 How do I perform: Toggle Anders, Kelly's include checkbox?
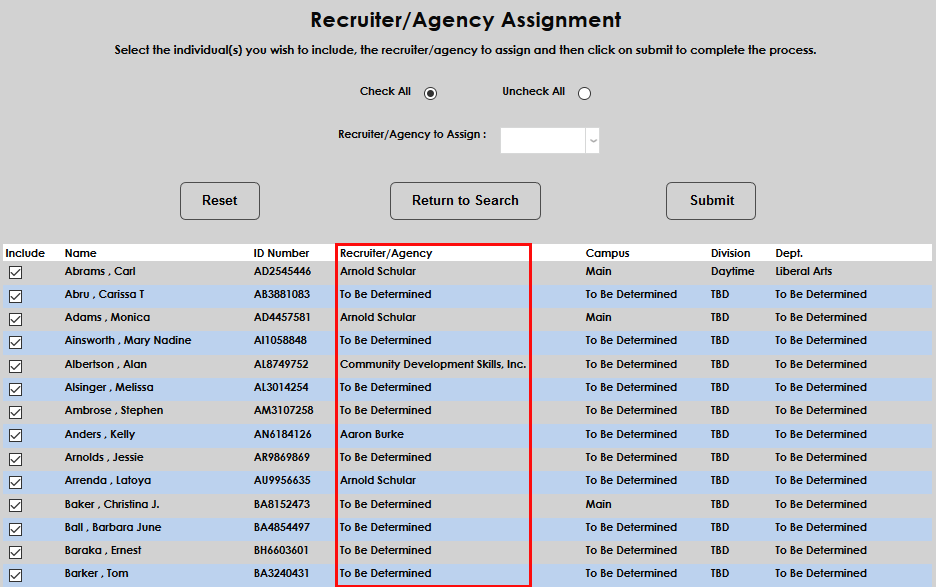pyautogui.click(x=15, y=434)
